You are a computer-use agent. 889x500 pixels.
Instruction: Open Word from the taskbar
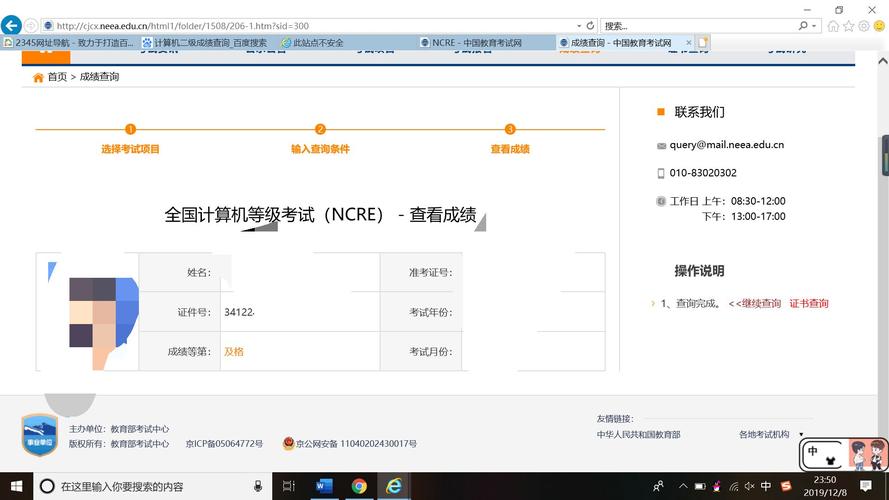pos(324,486)
